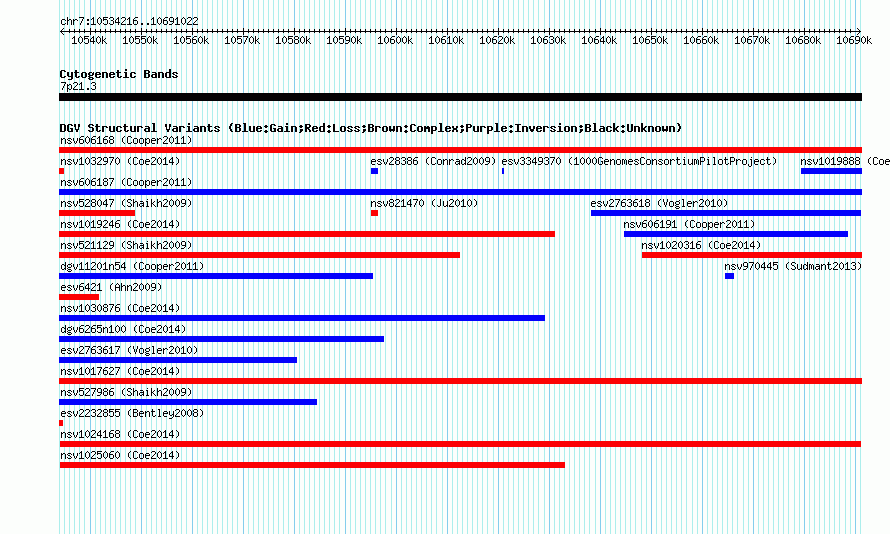
Task: Open the nsv527986 (Shaikh2009) label
Action: (x=126, y=392)
